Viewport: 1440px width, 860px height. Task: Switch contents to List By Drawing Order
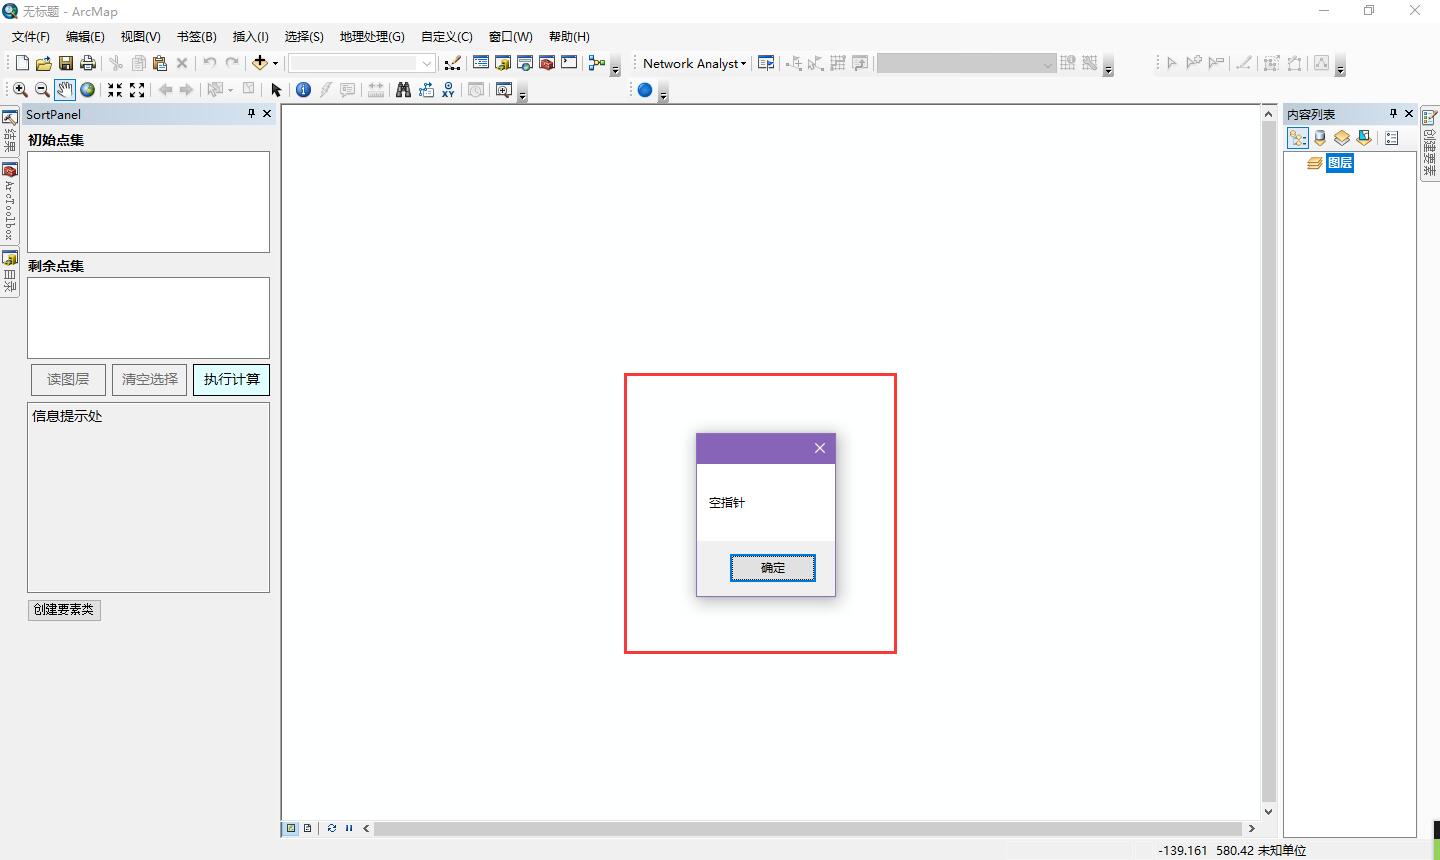coord(1298,138)
